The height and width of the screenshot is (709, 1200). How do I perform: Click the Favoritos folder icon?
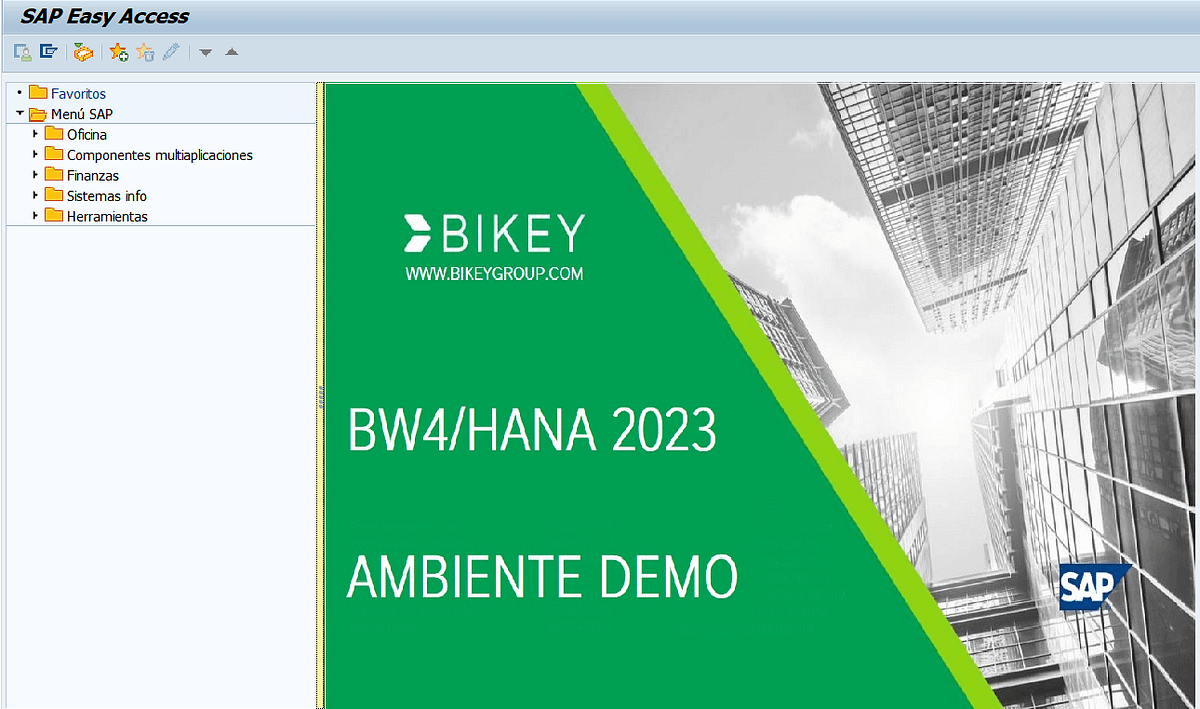(38, 93)
